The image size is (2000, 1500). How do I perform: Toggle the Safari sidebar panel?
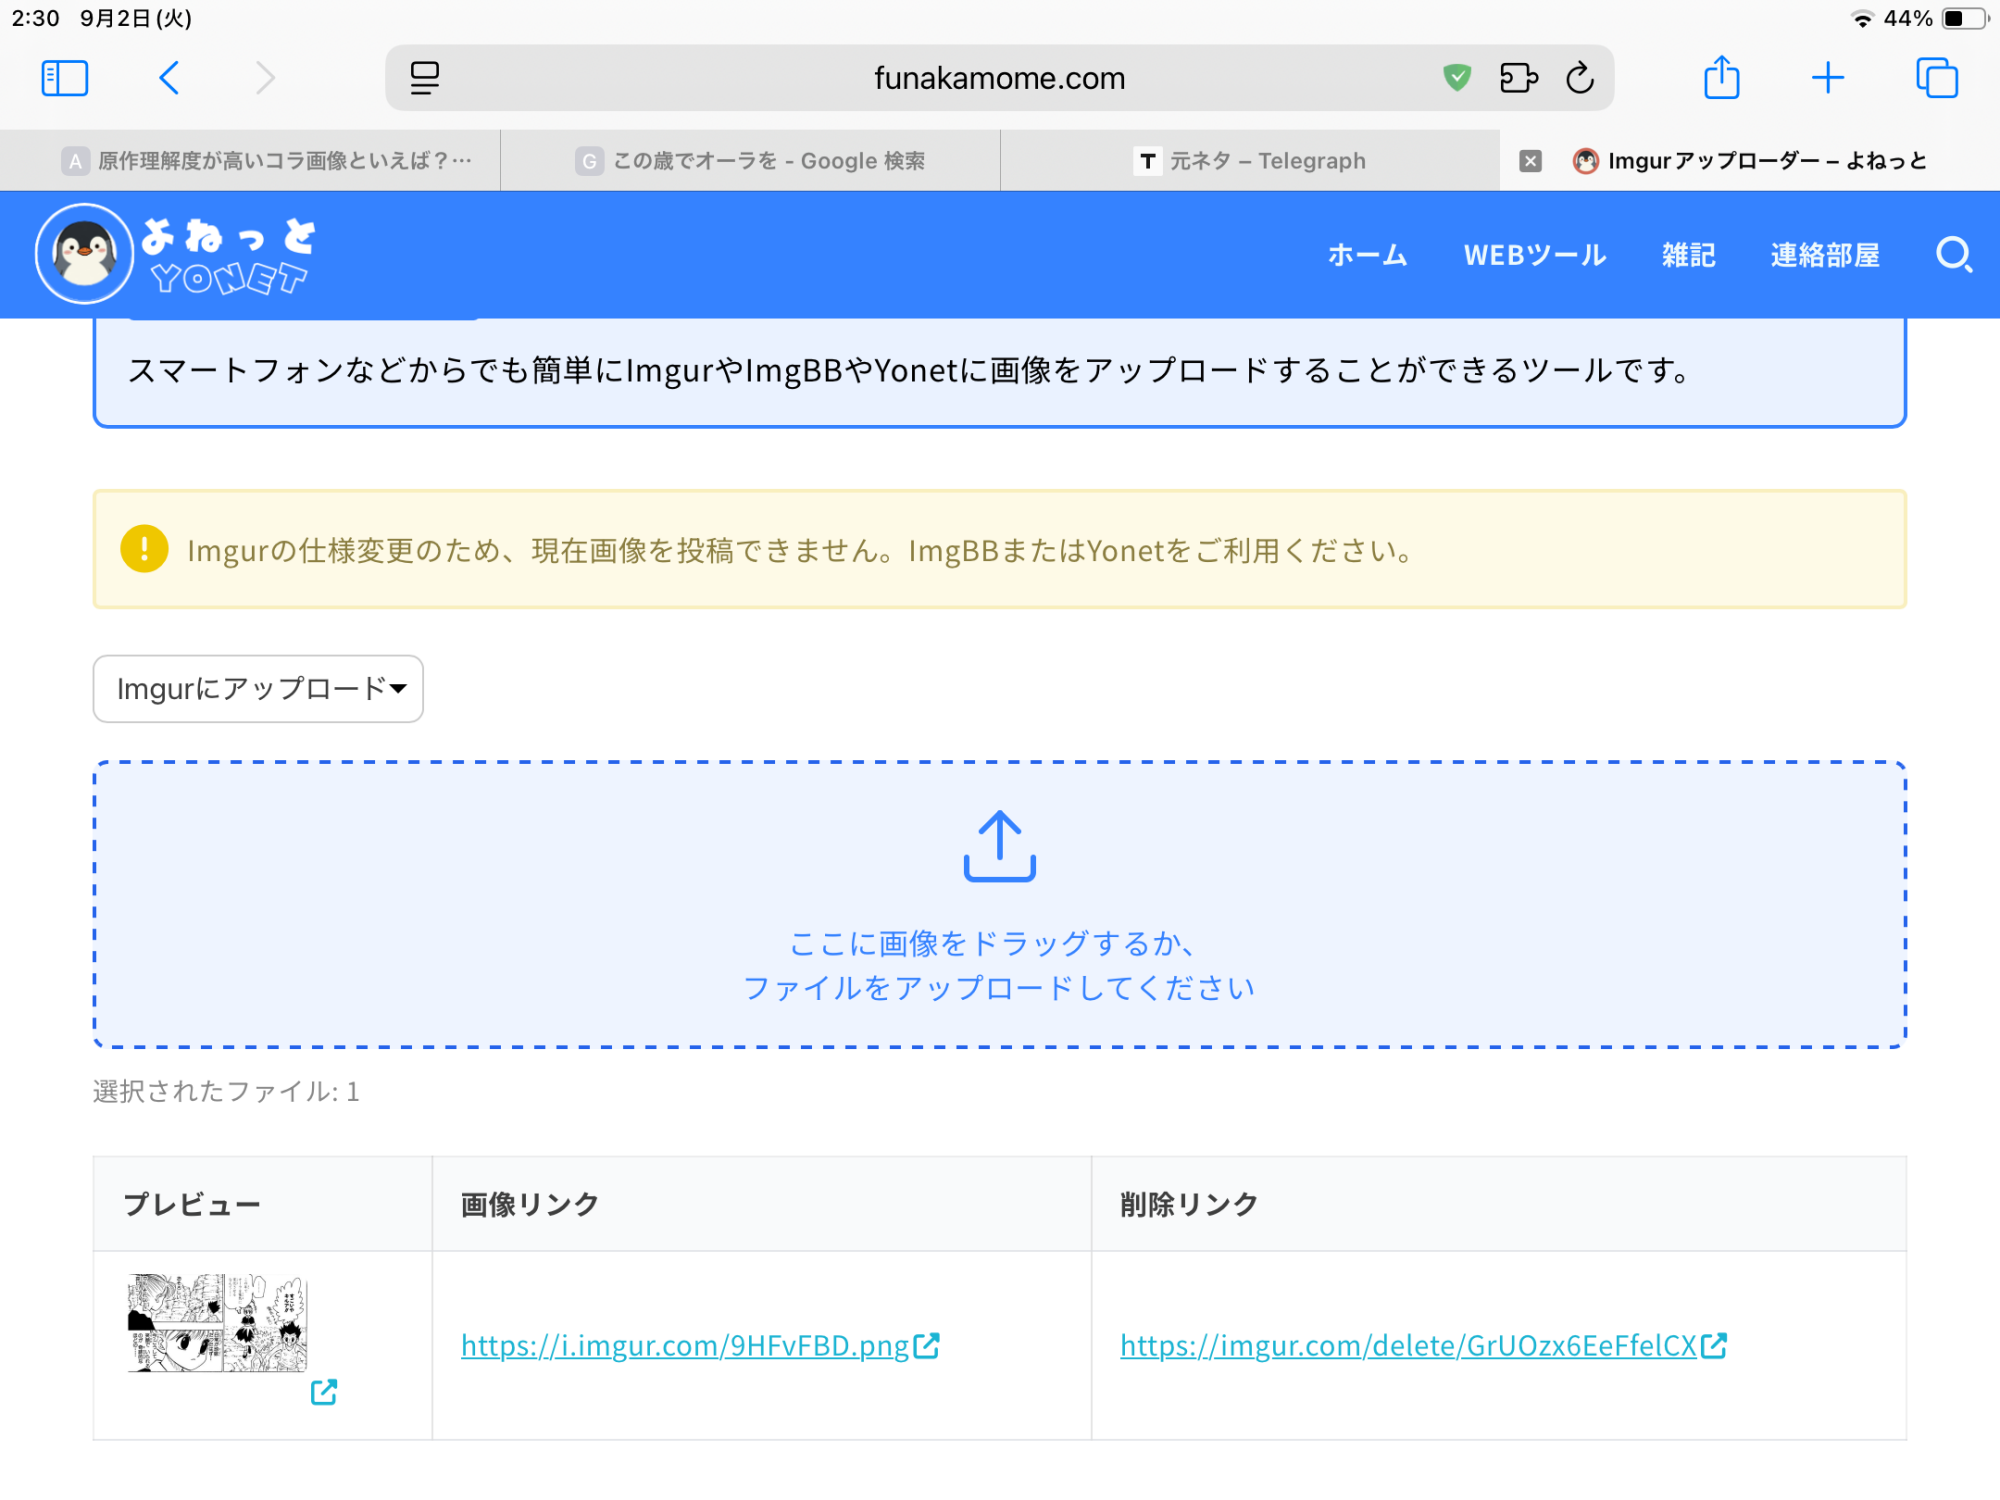point(65,78)
